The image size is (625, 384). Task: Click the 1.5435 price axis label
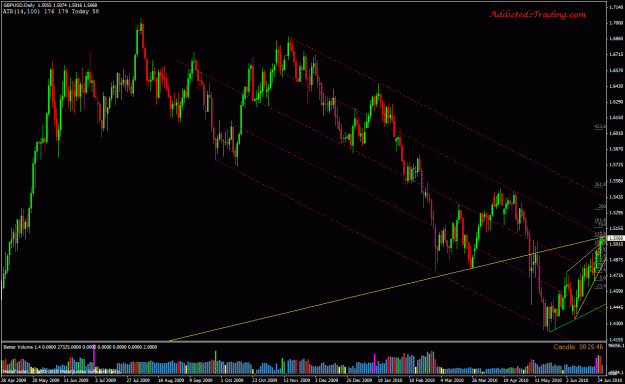coord(616,197)
